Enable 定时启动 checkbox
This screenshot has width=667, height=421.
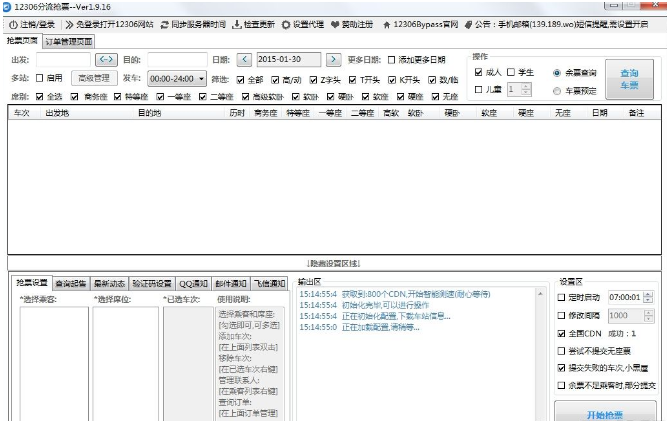click(561, 297)
